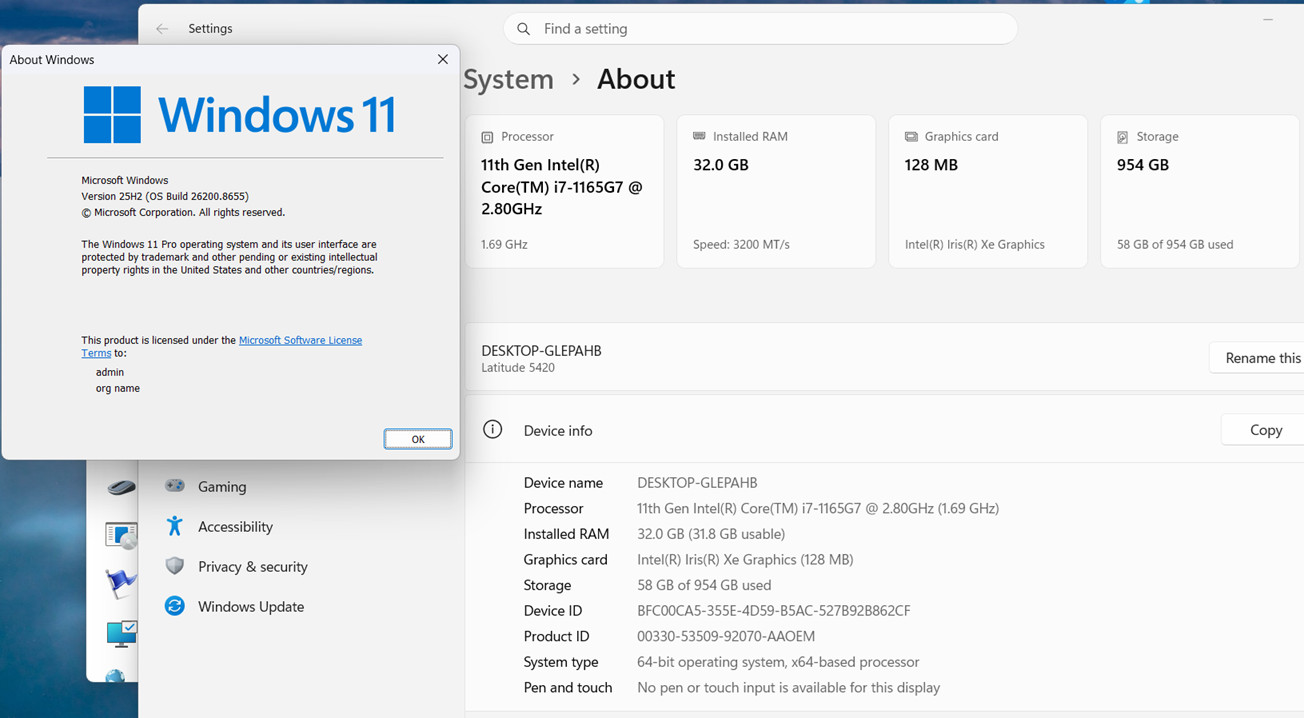Open the monitor with checkmark icon behind Settings
This screenshot has width=1304, height=718.
pyautogui.click(x=121, y=632)
